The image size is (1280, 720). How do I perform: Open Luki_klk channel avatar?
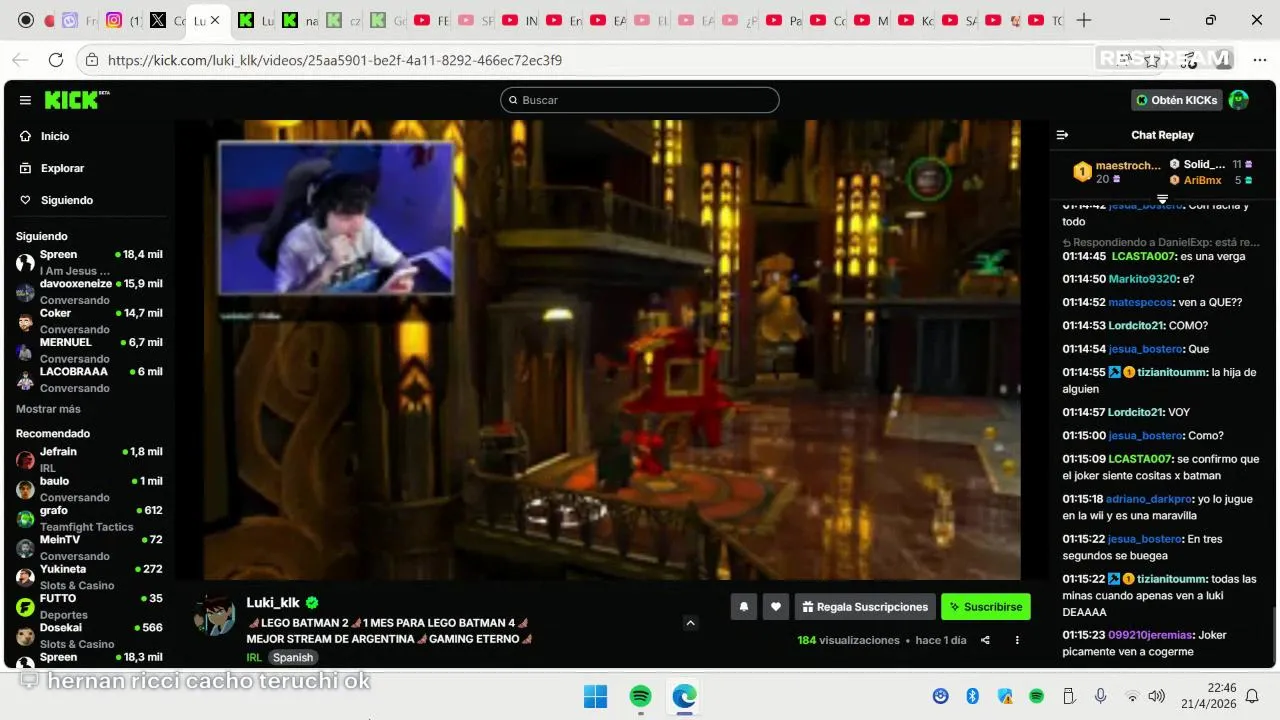tap(214, 616)
